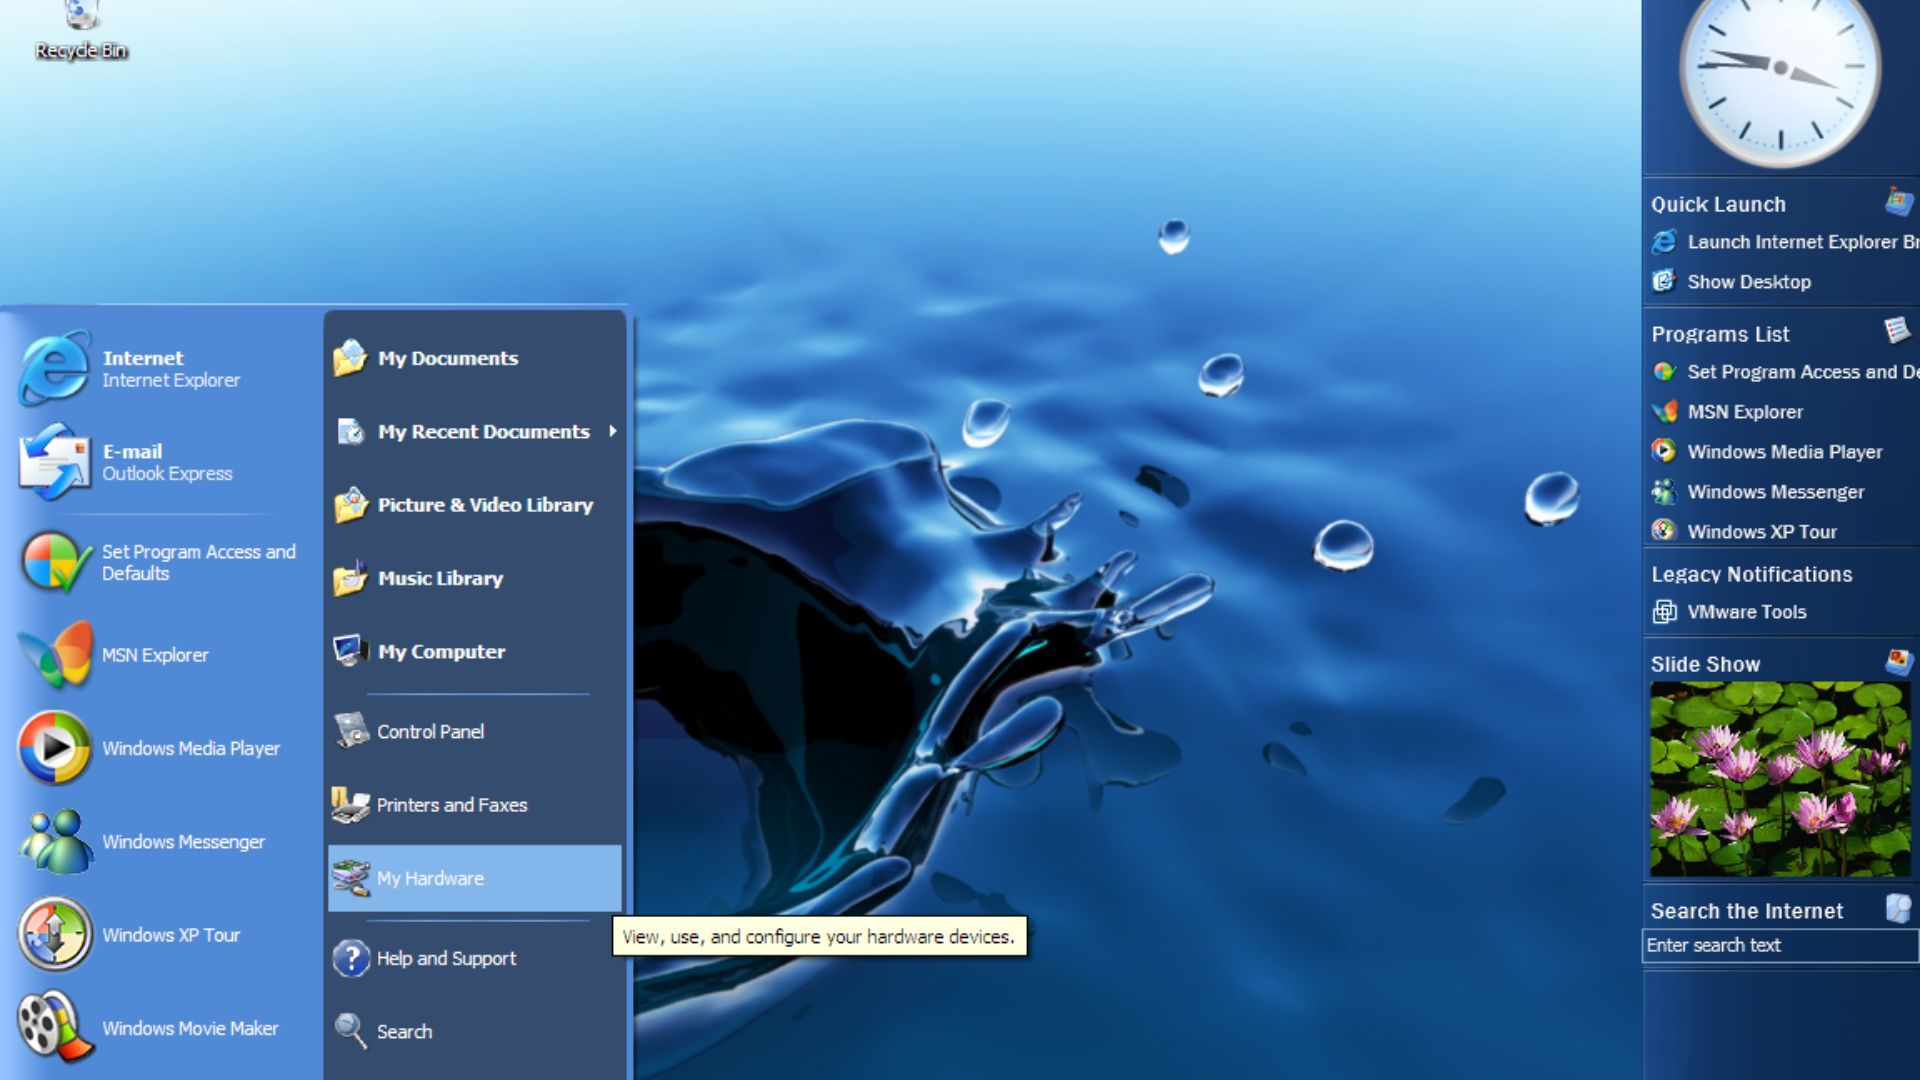Click the Programs List panel header icon
This screenshot has height=1080, width=1920.
pos(1897,331)
